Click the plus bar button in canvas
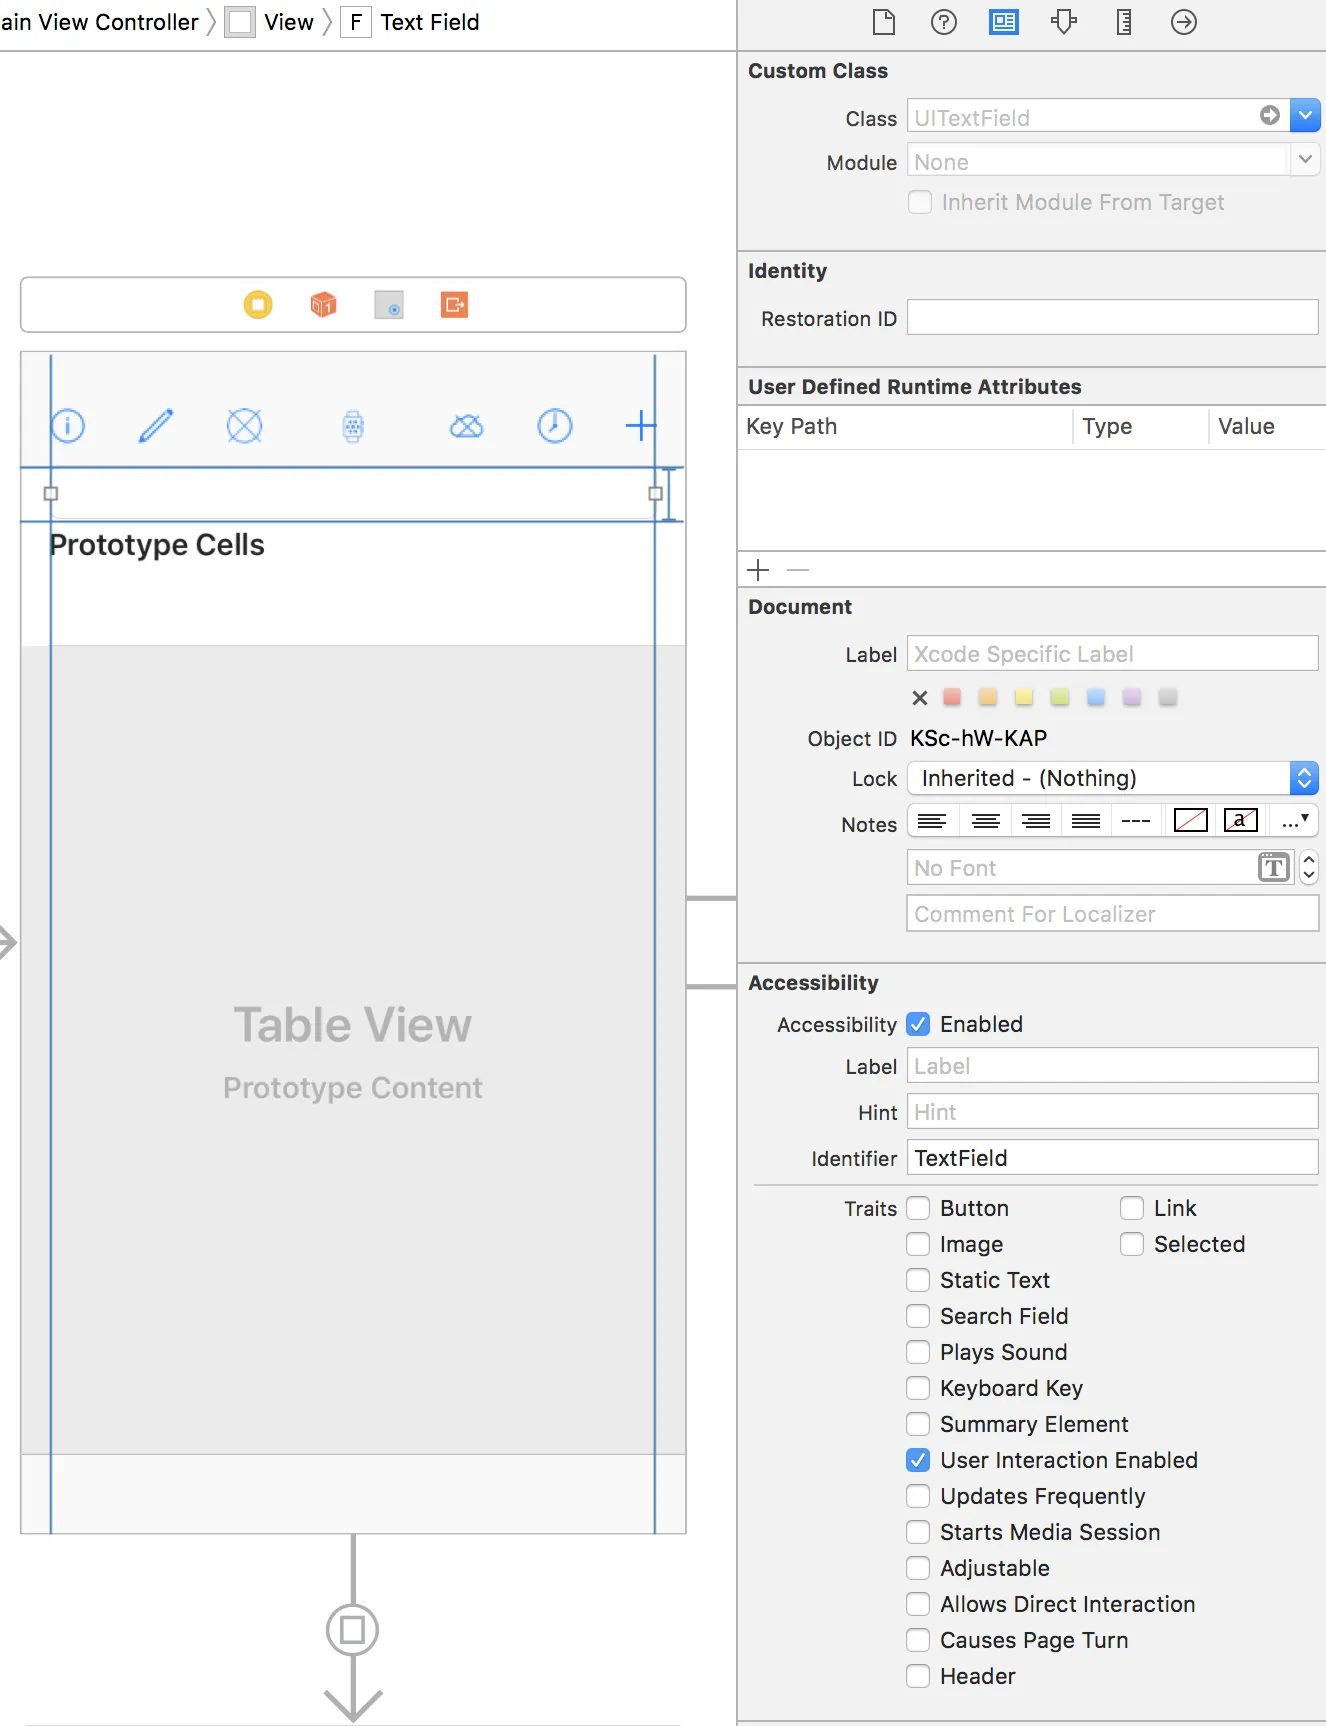The height and width of the screenshot is (1726, 1326). (641, 426)
